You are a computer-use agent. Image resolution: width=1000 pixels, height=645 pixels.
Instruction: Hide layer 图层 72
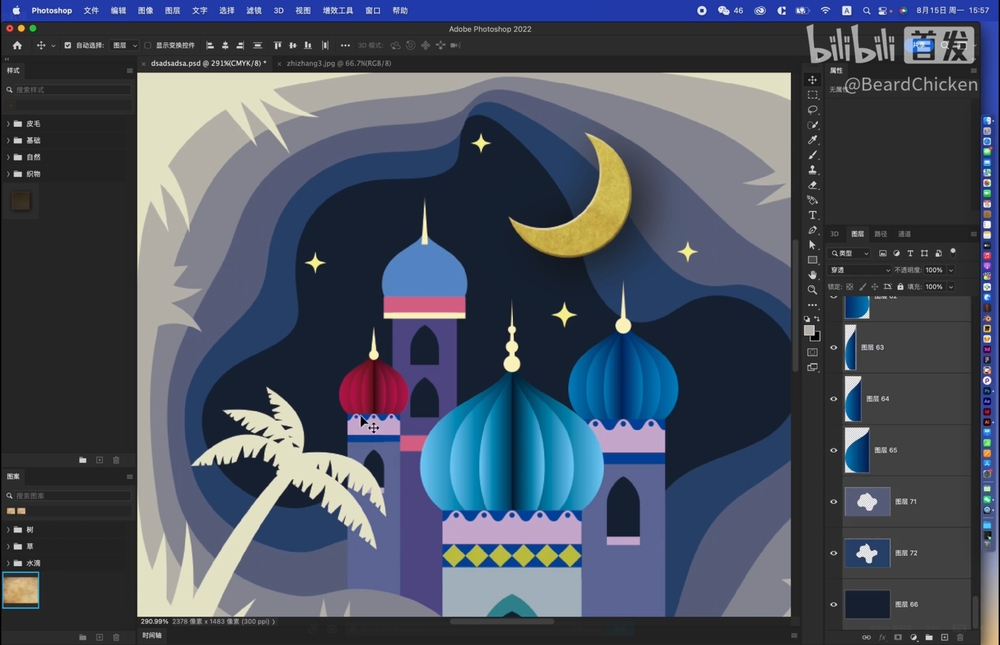point(834,553)
